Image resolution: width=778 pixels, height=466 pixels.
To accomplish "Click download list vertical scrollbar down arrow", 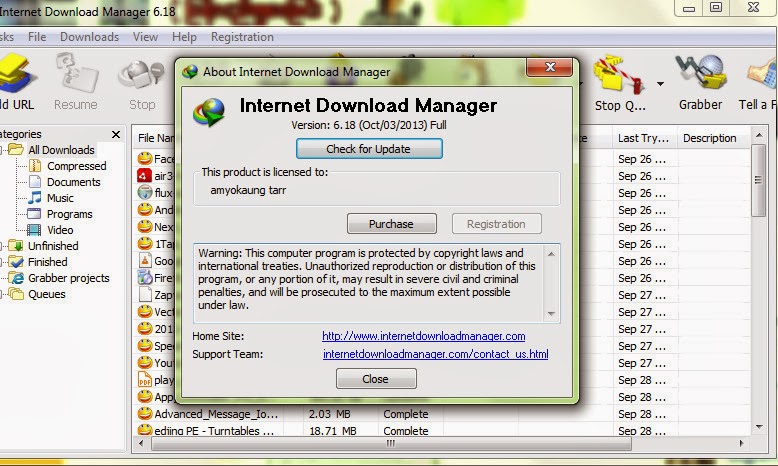I will 759,427.
